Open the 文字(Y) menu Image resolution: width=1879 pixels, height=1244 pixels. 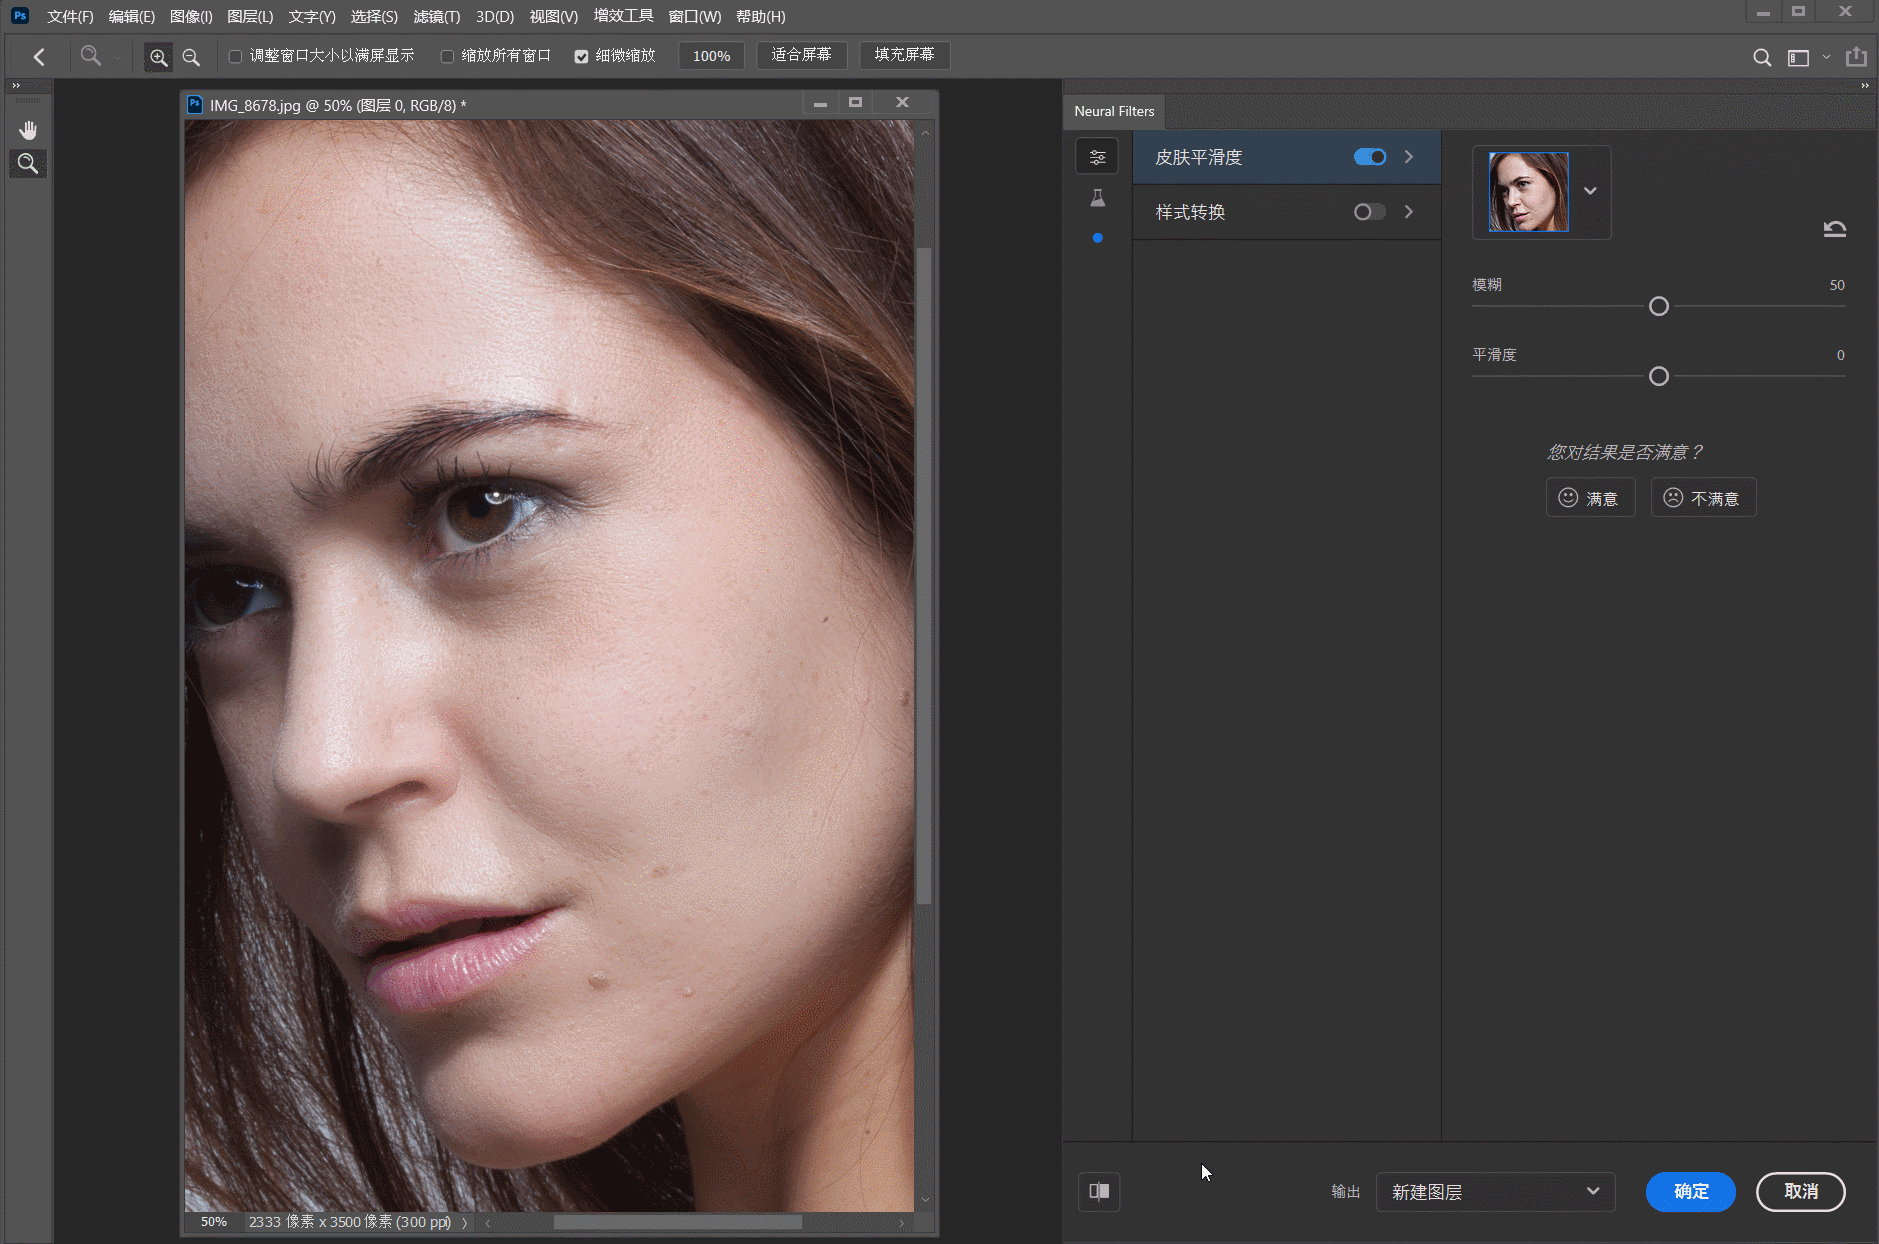312,17
